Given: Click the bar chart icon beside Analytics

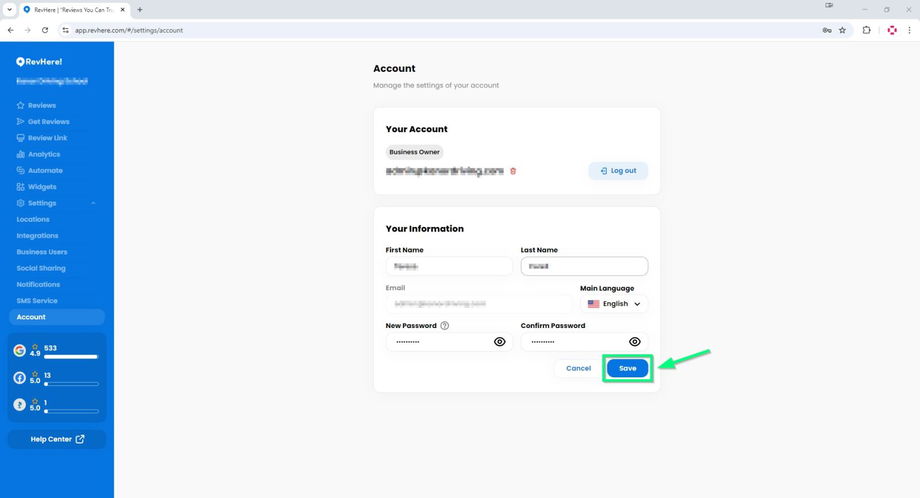Looking at the screenshot, I should [21, 154].
